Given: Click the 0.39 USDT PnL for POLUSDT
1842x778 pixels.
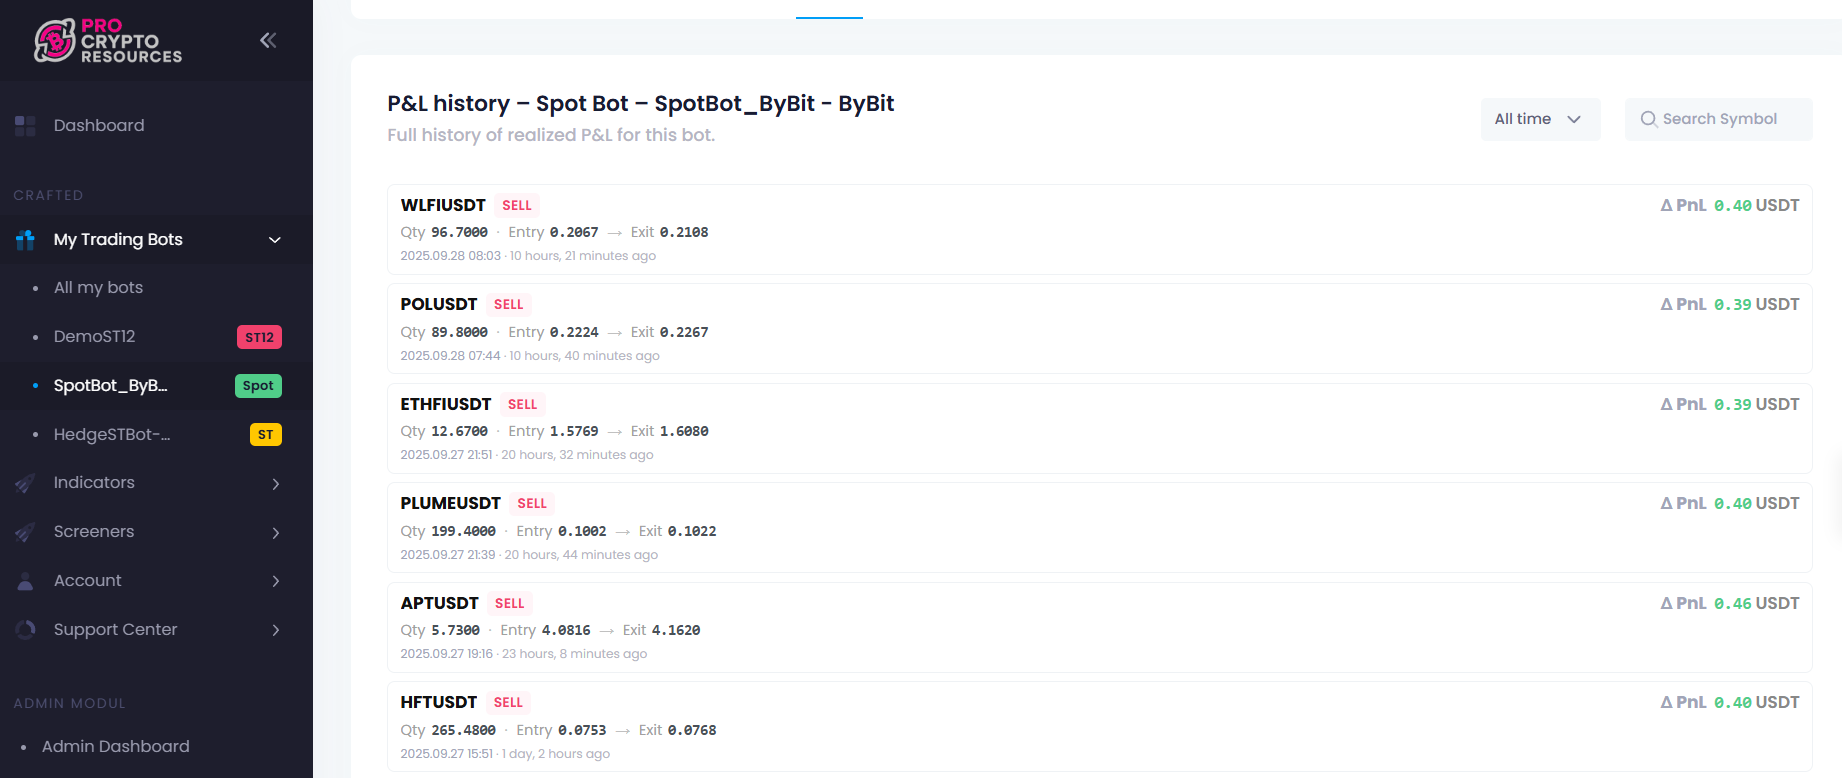Looking at the screenshot, I should pyautogui.click(x=1756, y=304).
